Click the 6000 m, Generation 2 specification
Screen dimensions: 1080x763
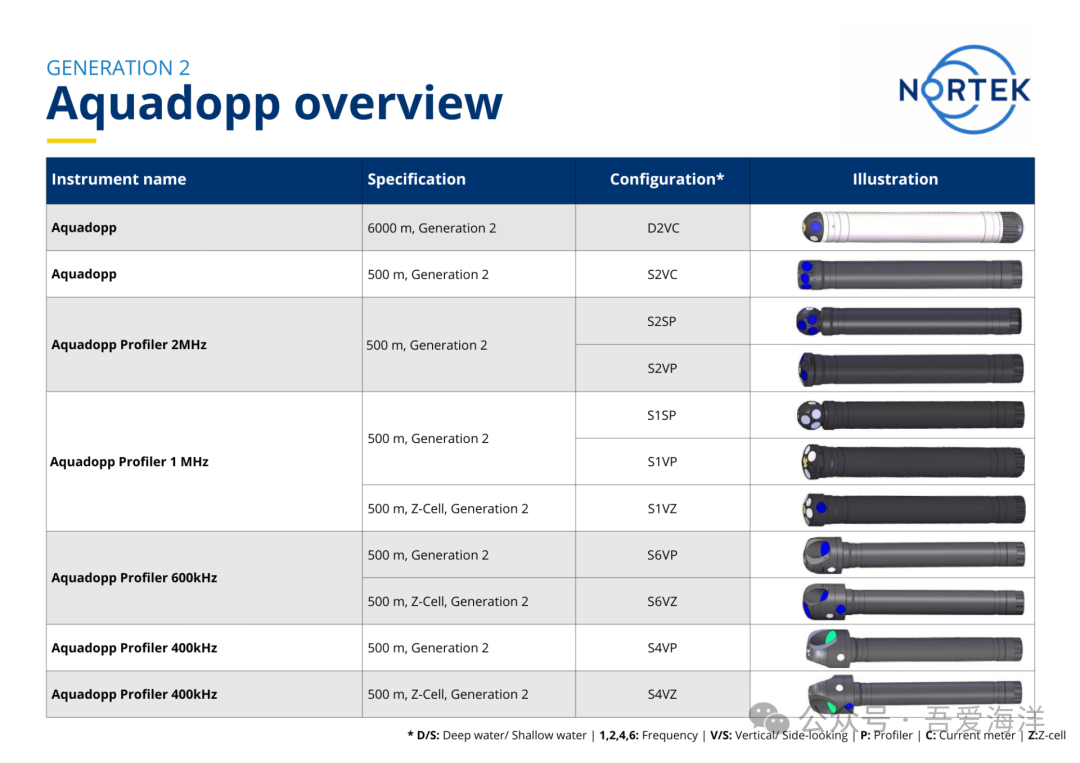pos(432,228)
